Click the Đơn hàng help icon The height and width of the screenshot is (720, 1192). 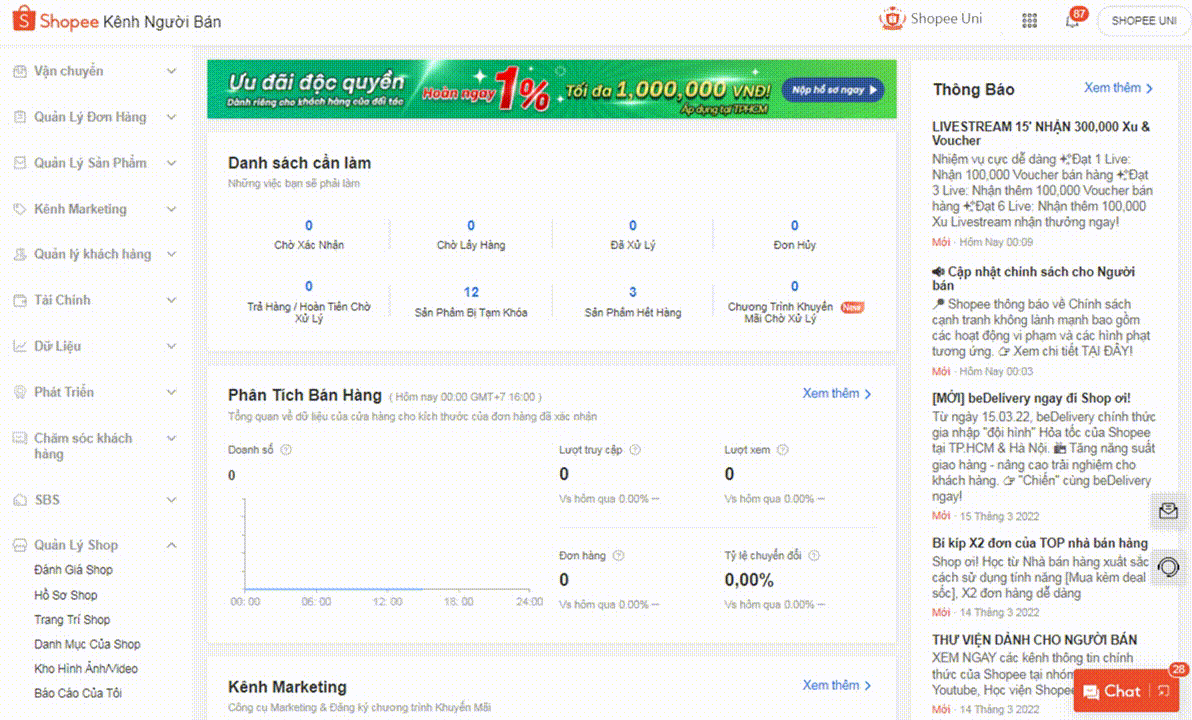click(619, 556)
